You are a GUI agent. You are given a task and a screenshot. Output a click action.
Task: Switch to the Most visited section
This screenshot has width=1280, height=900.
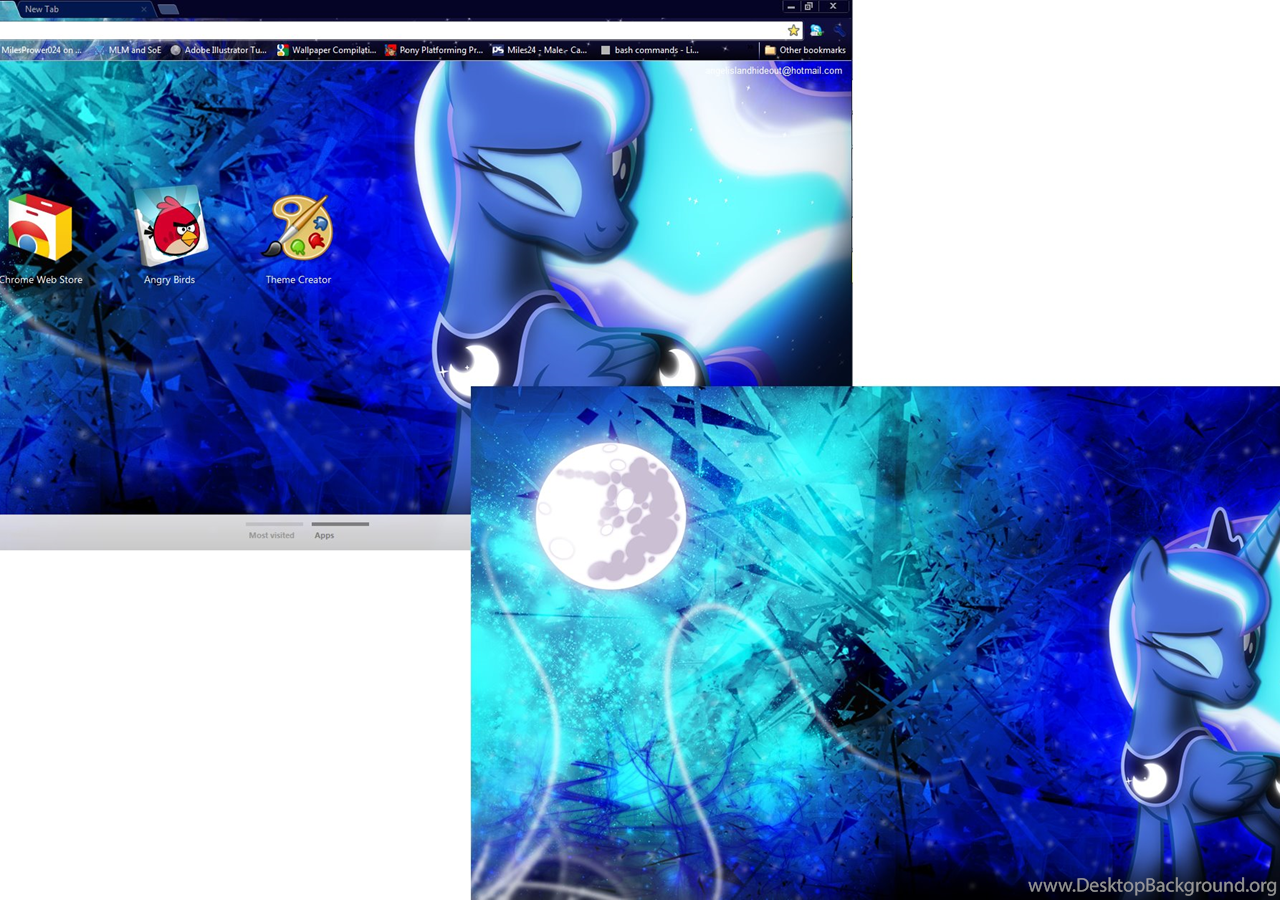click(273, 531)
